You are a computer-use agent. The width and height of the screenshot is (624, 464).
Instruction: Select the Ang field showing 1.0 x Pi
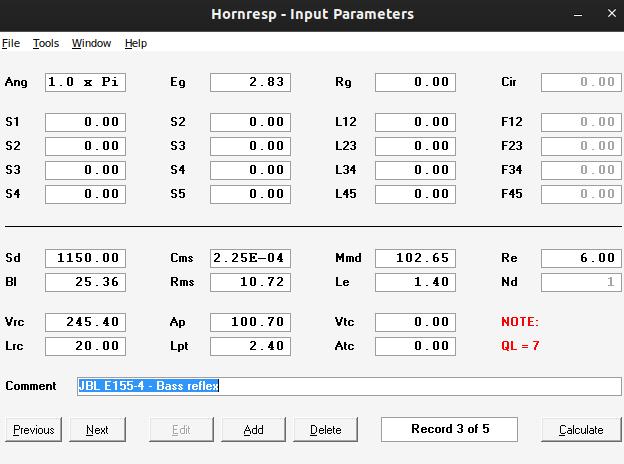point(86,82)
